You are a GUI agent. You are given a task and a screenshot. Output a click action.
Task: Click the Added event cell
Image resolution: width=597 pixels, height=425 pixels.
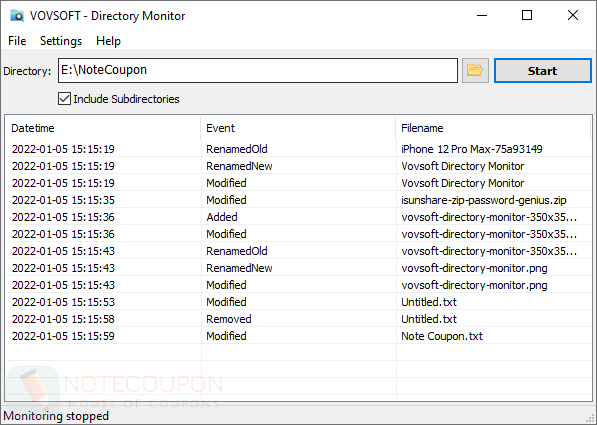coord(222,217)
